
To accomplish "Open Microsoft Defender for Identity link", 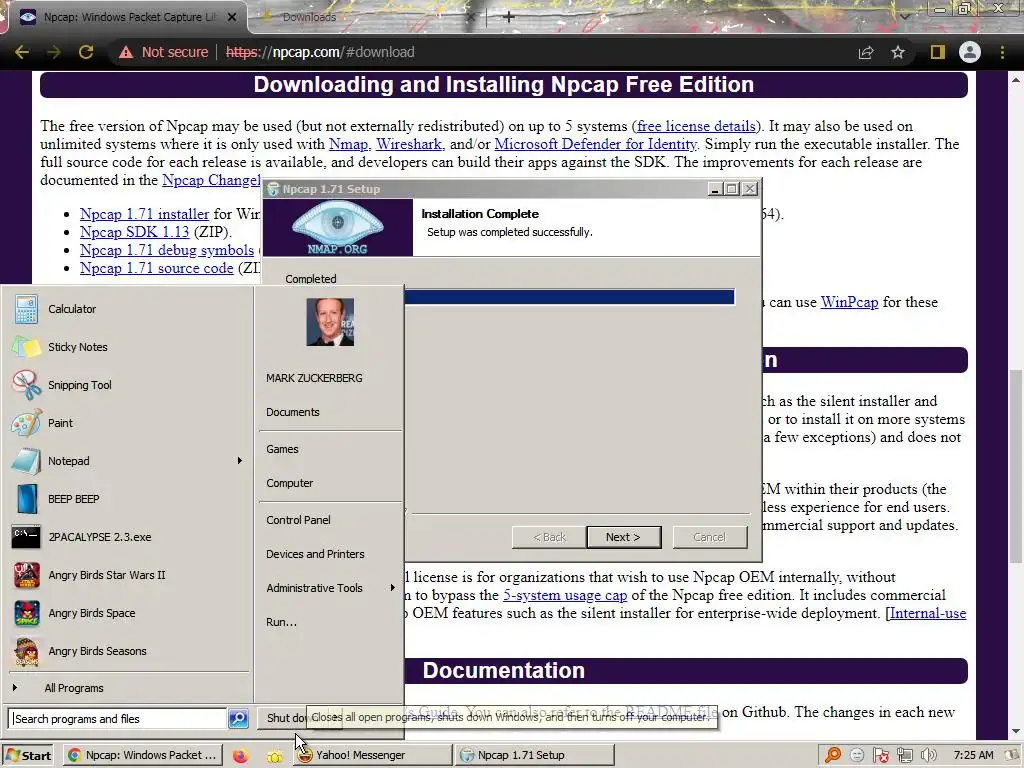I will coord(596,144).
